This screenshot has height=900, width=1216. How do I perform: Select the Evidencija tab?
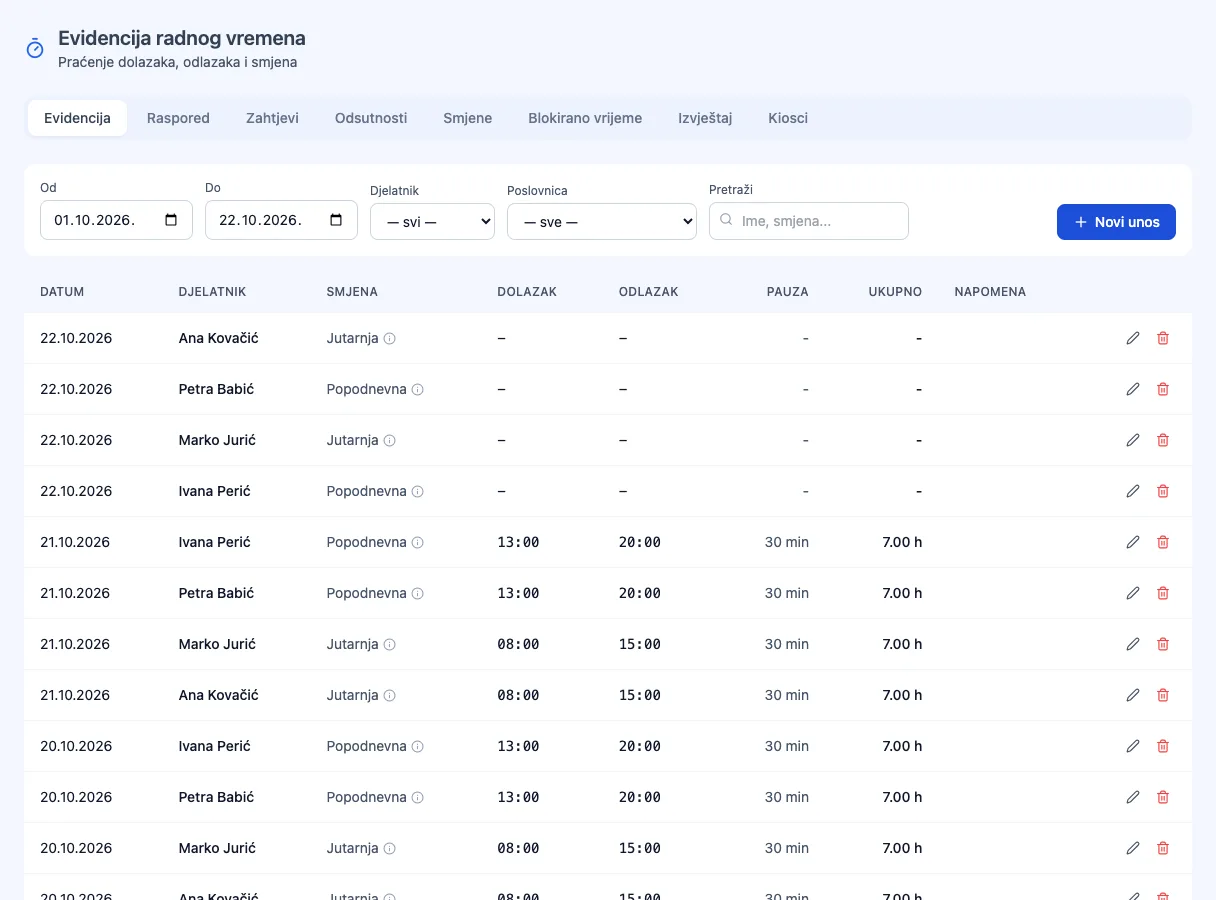(x=77, y=118)
